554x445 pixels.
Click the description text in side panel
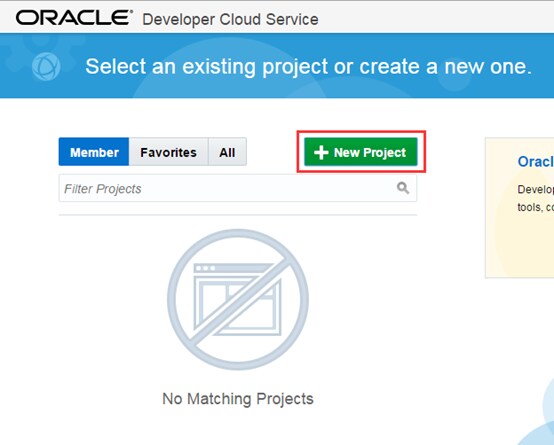pos(535,198)
